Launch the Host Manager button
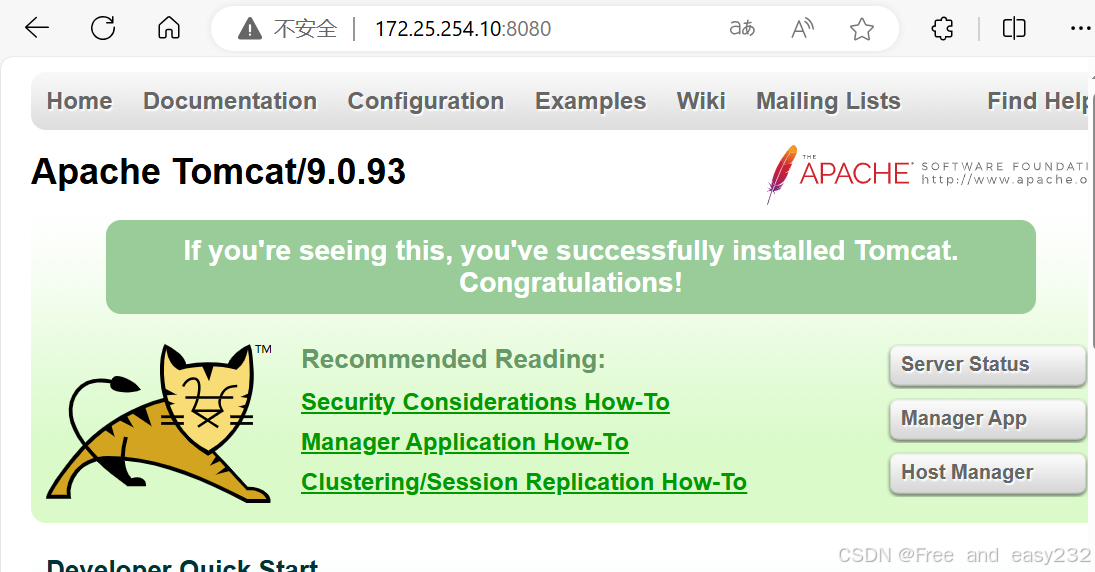 [987, 473]
